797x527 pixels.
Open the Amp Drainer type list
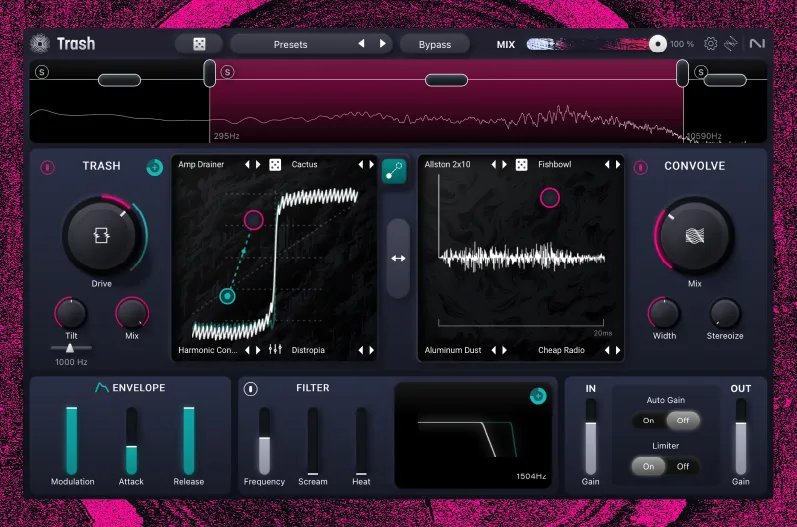(201, 165)
